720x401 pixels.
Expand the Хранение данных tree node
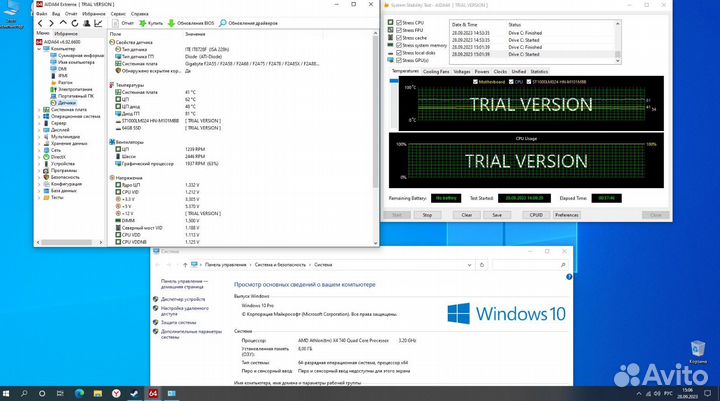coord(39,143)
